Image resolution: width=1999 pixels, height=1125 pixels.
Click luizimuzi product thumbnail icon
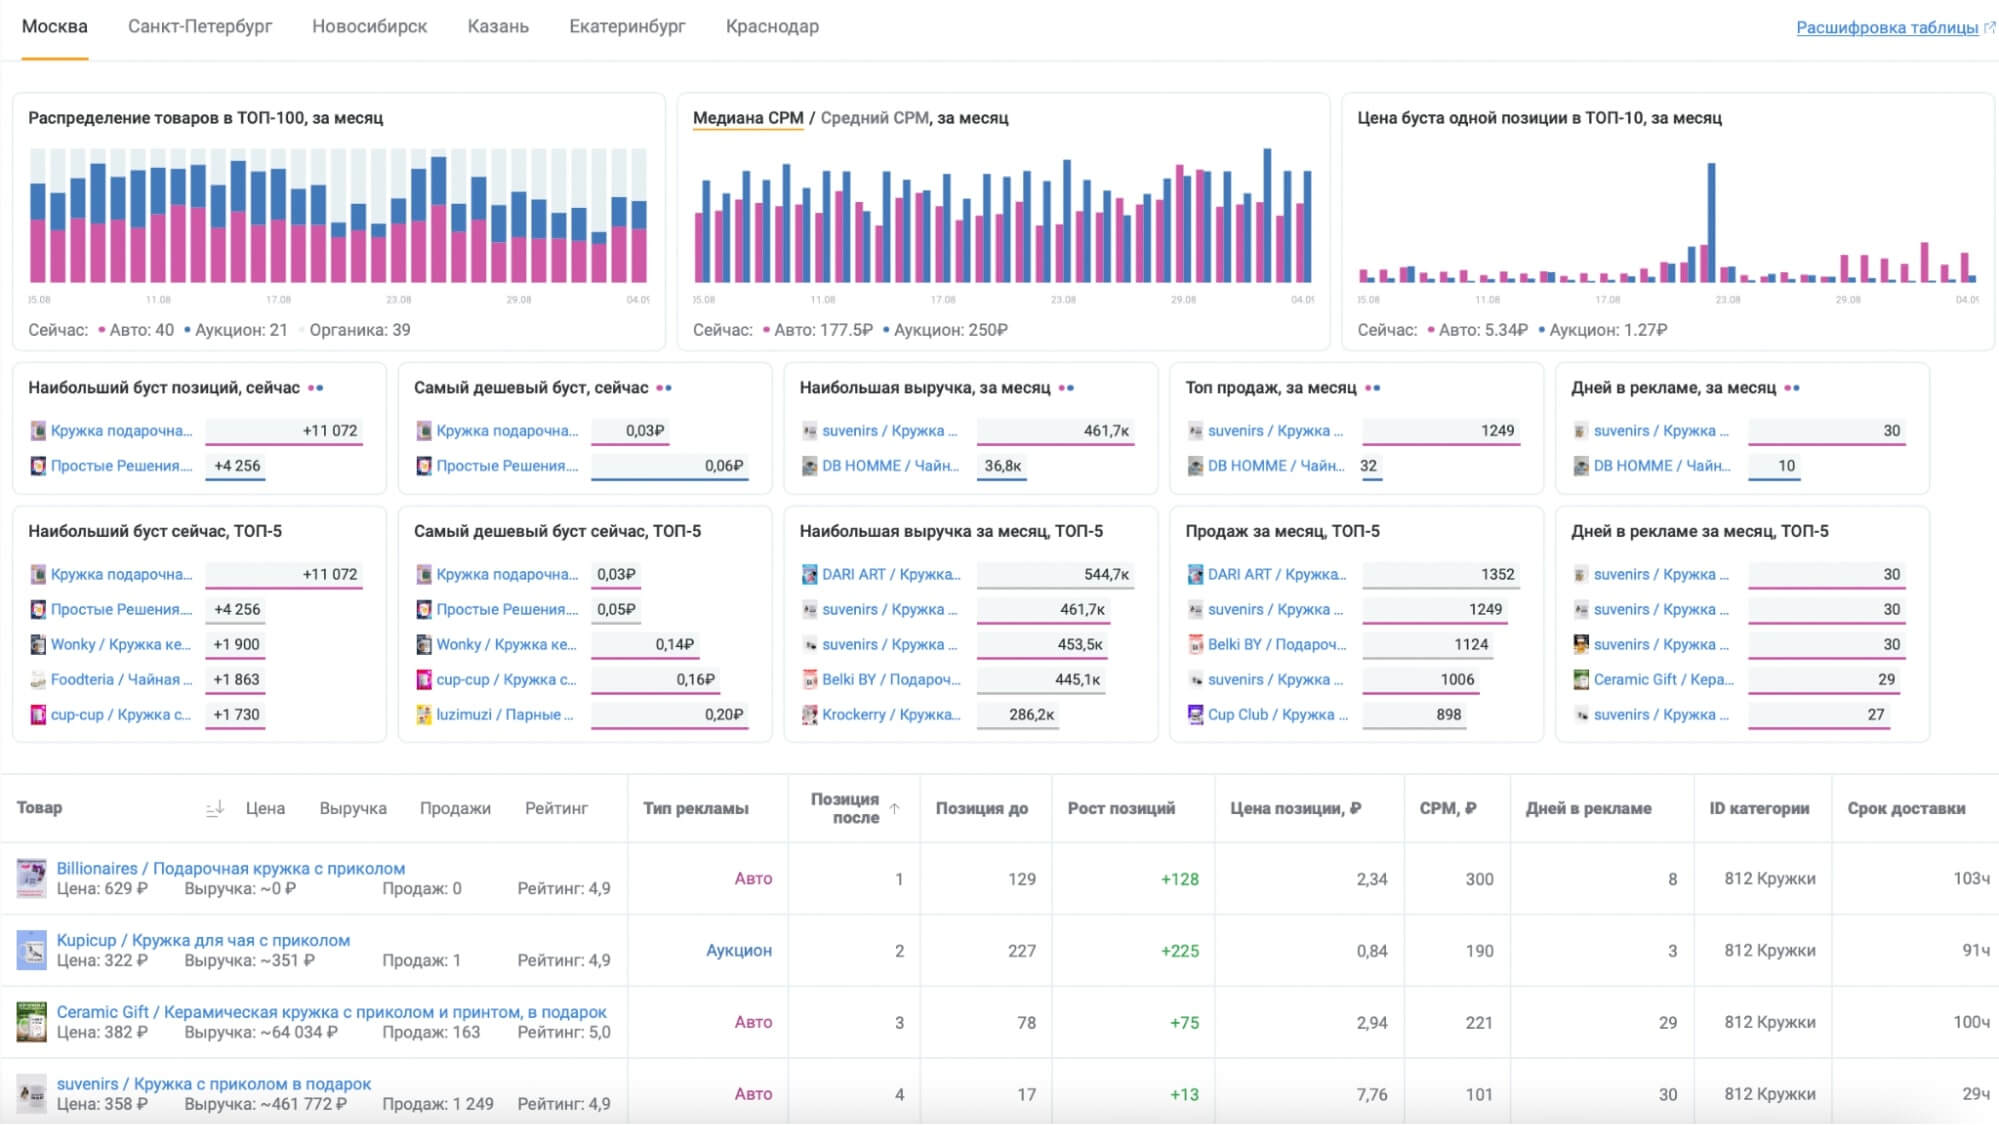click(x=424, y=714)
